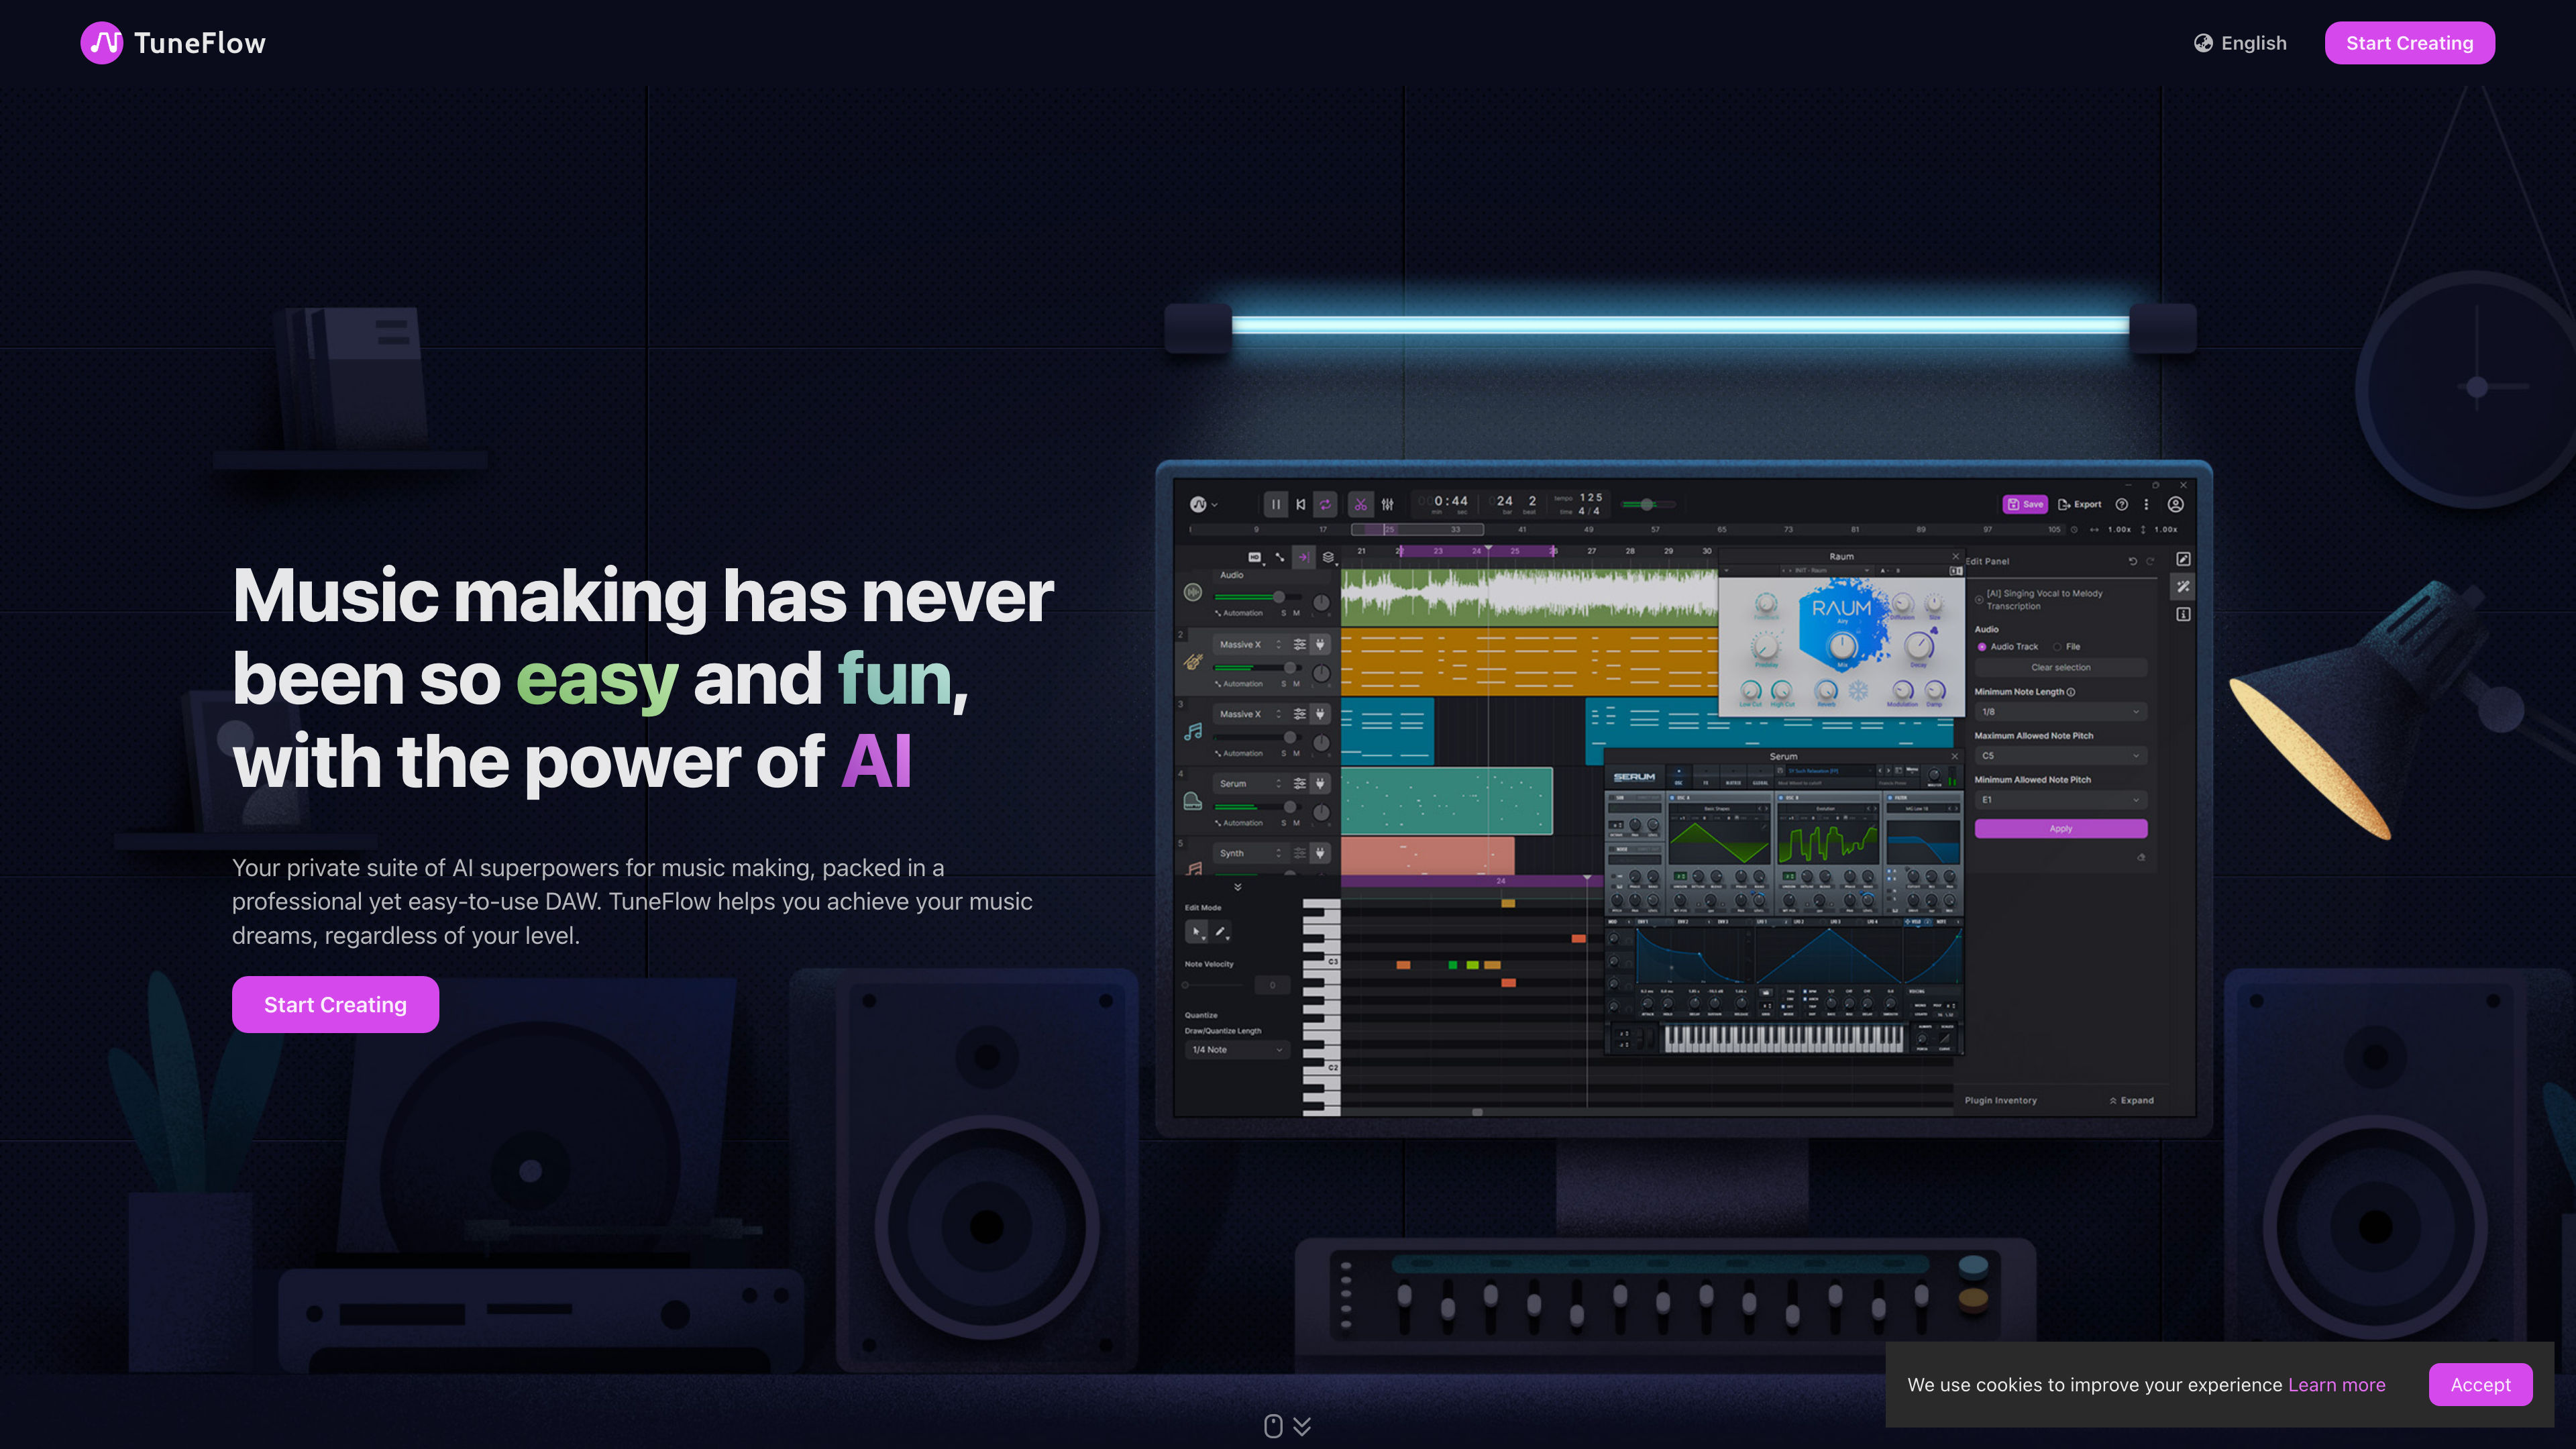2576x1449 pixels.
Task: Open the English language selector
Action: (2240, 43)
